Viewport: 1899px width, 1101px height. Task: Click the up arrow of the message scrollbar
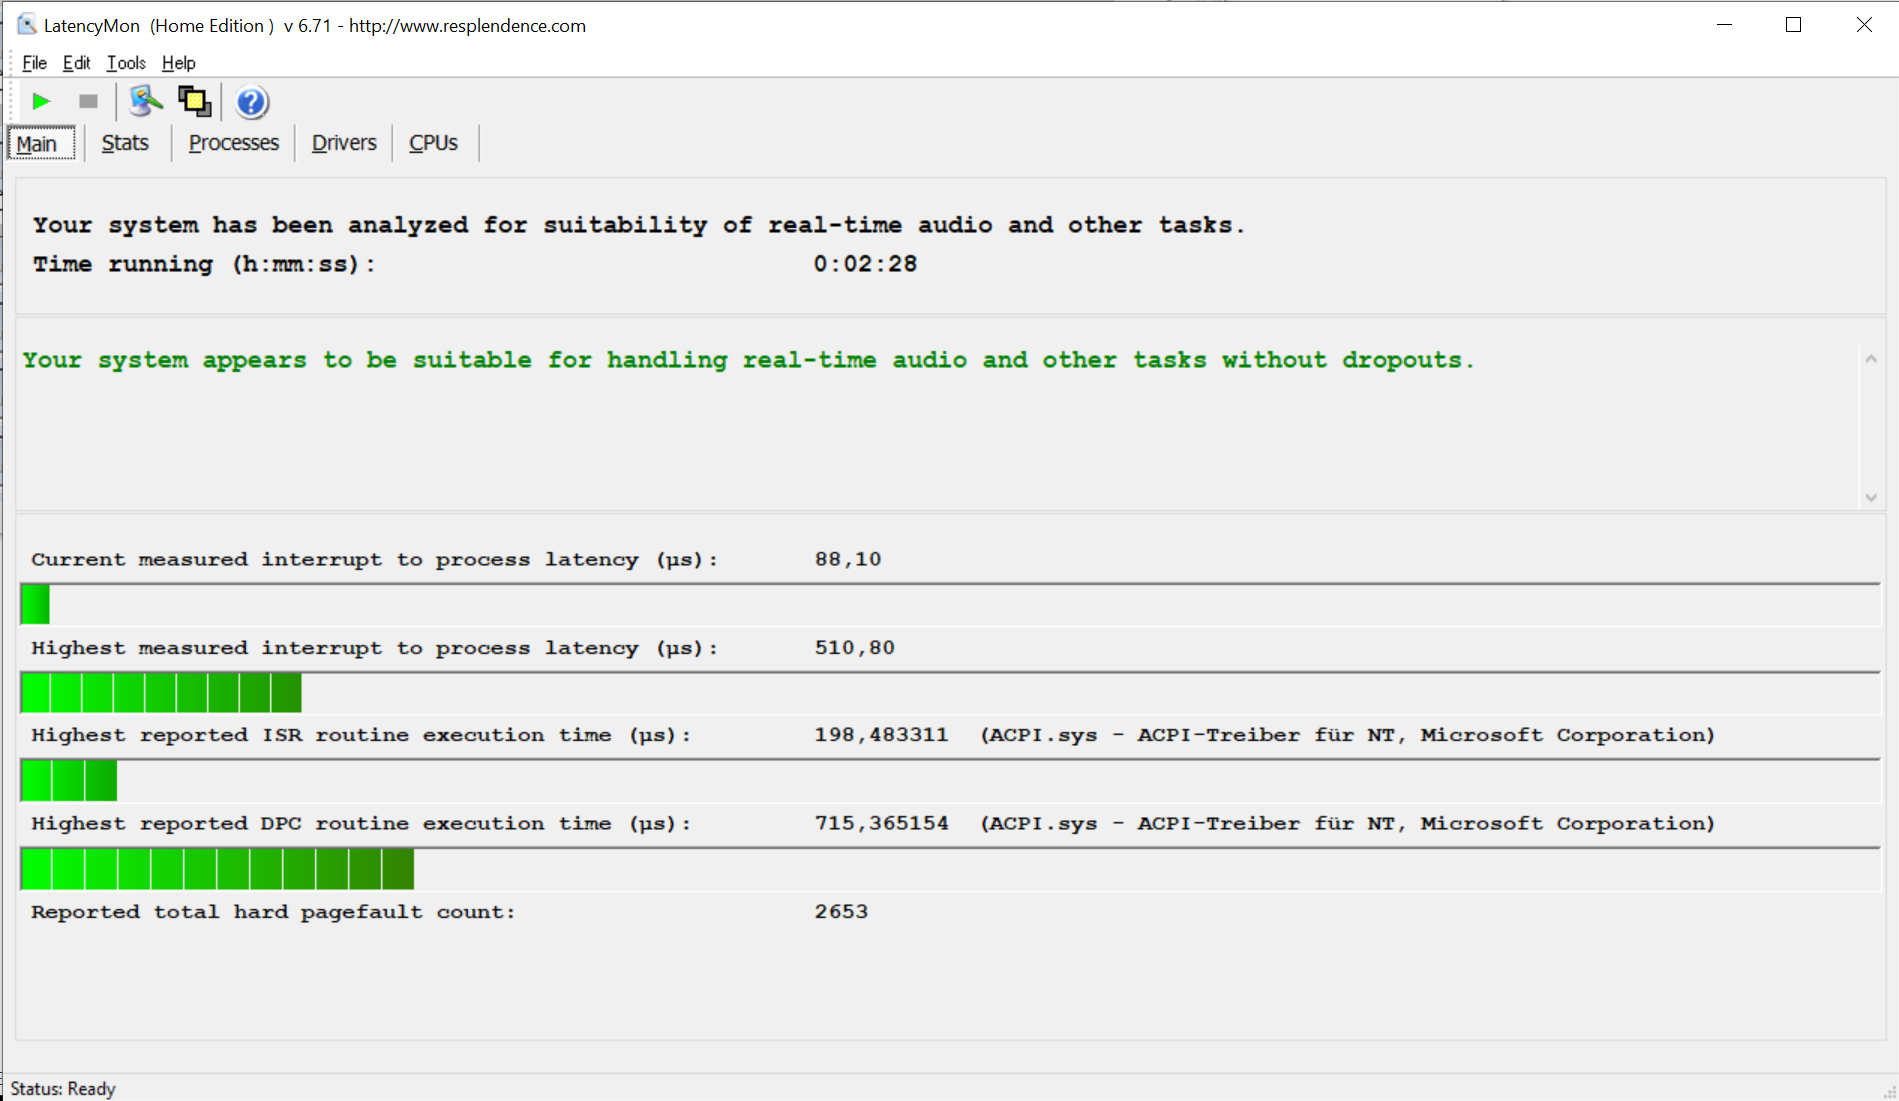tap(1871, 359)
